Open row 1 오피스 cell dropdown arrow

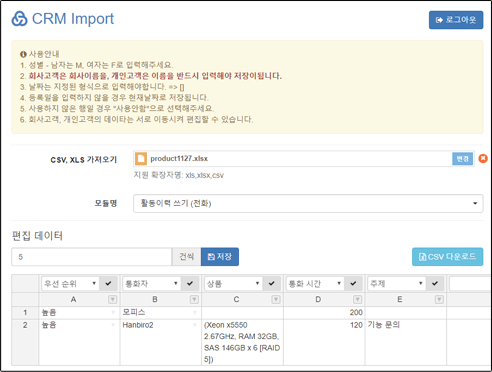[x=195, y=313]
